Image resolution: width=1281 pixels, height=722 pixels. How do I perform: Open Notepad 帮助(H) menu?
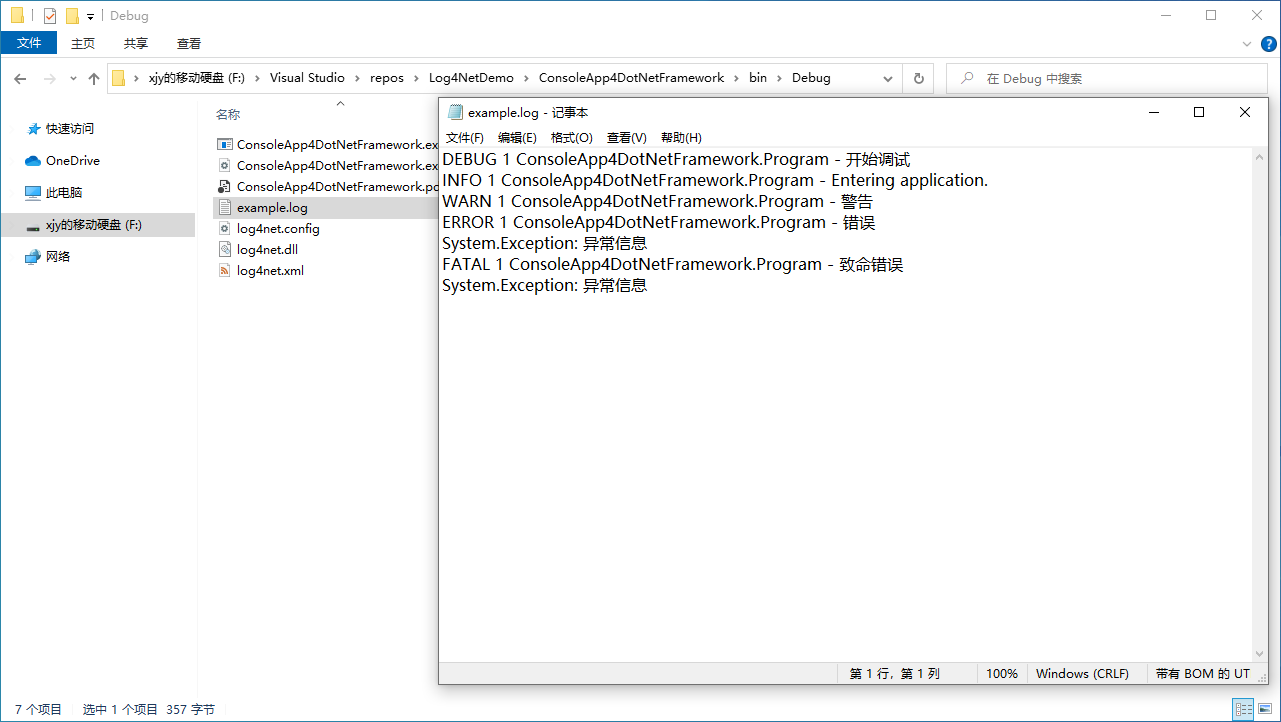pyautogui.click(x=681, y=138)
